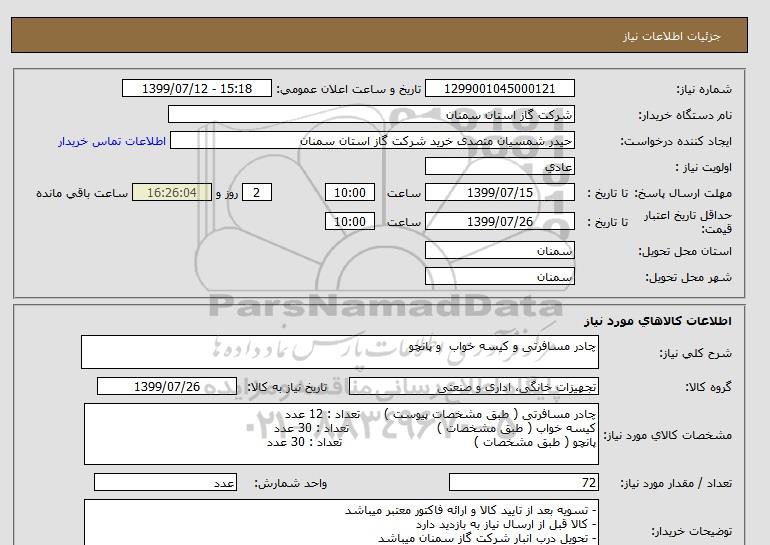Click the تاریخ نیاز به کالا label
Screen dimensions: 770x545
pos(286,387)
